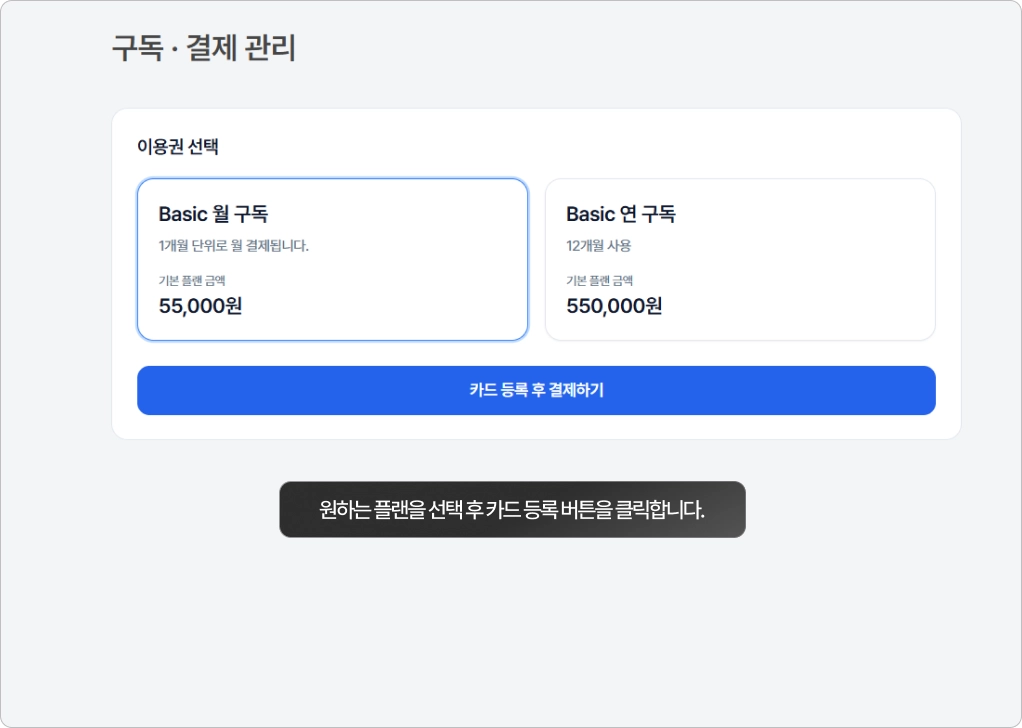Click the Basic 월 구독 title text
The image size is (1022, 728).
tap(213, 214)
